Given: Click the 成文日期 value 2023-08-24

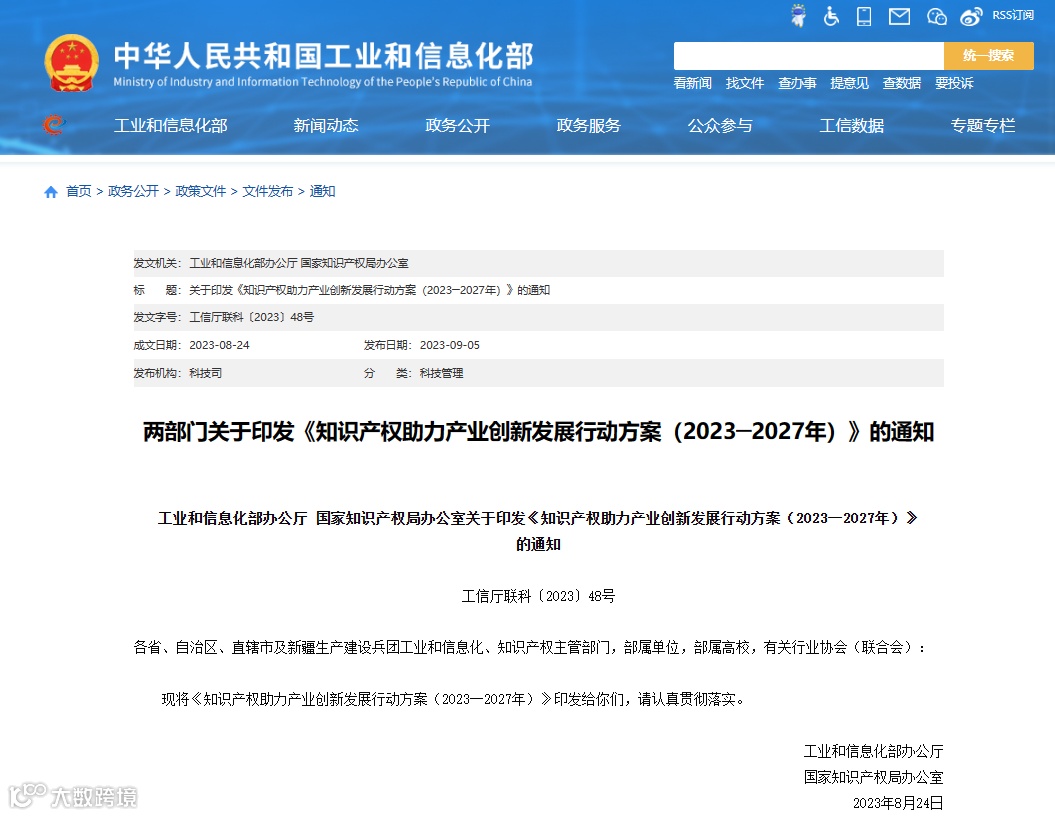Looking at the screenshot, I should tap(219, 345).
